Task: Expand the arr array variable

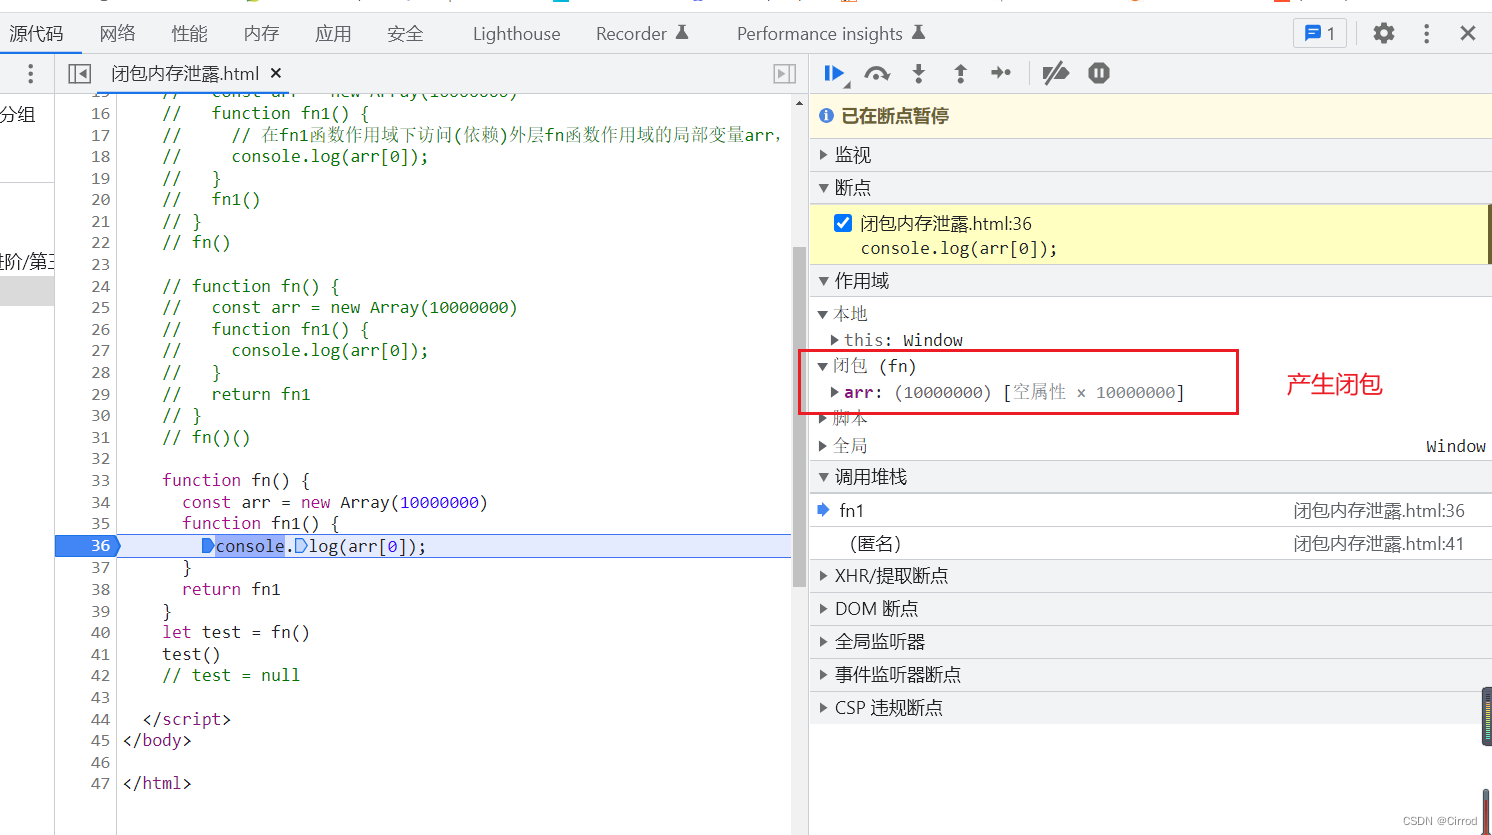Action: (x=835, y=392)
